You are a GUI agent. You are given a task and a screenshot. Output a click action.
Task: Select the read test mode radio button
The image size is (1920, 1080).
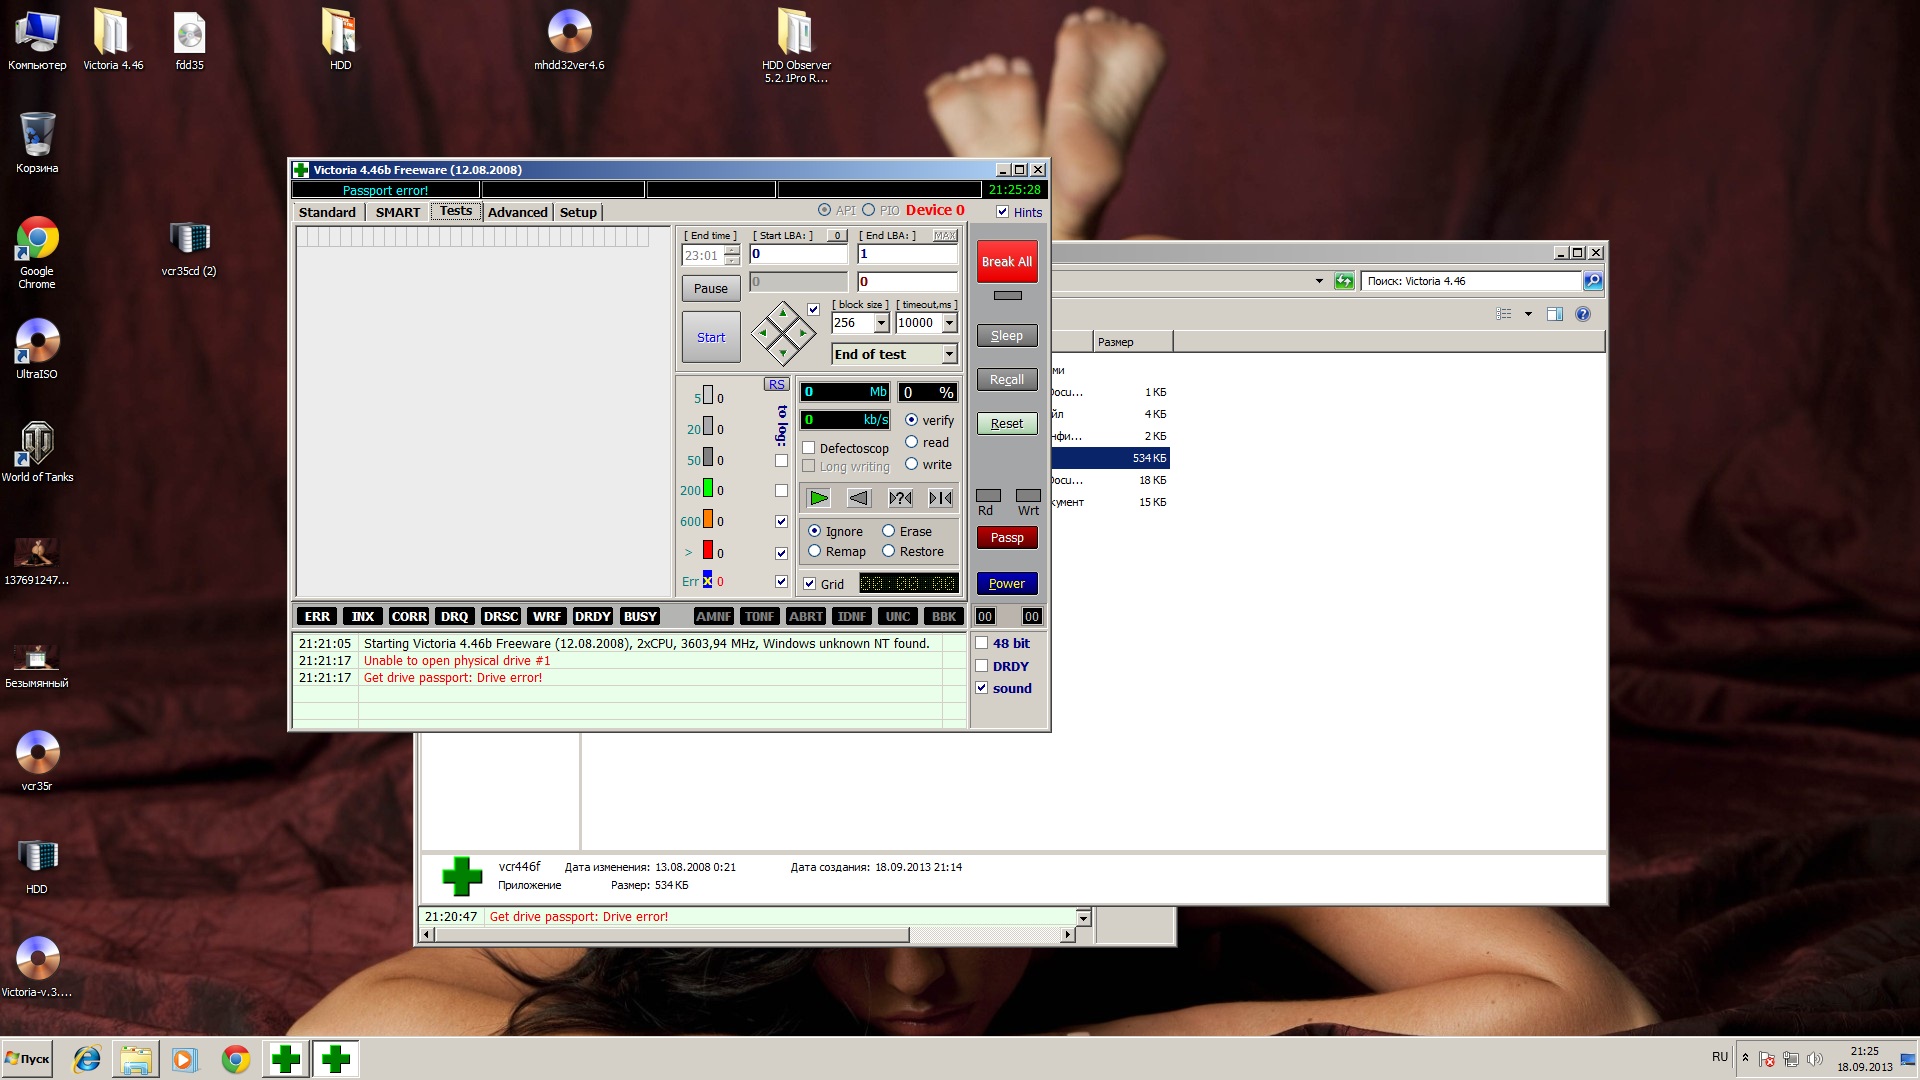tap(911, 442)
